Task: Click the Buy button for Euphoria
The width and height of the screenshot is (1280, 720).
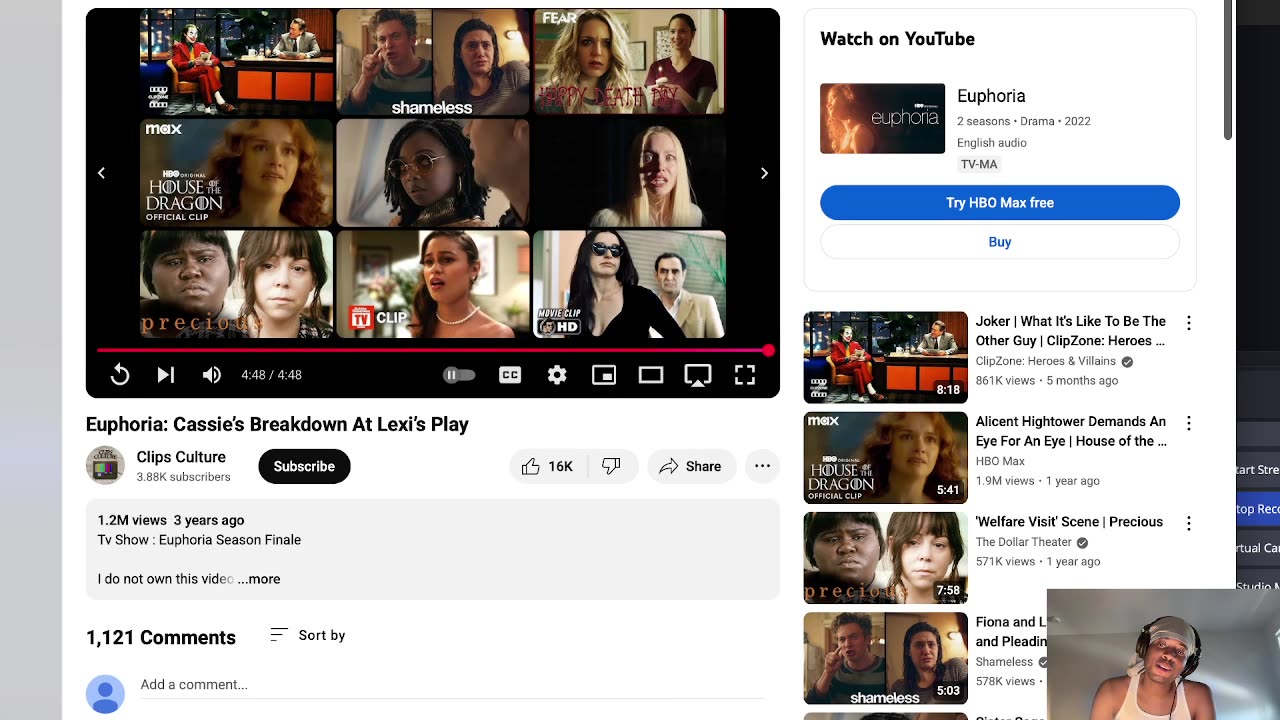Action: 1000,242
